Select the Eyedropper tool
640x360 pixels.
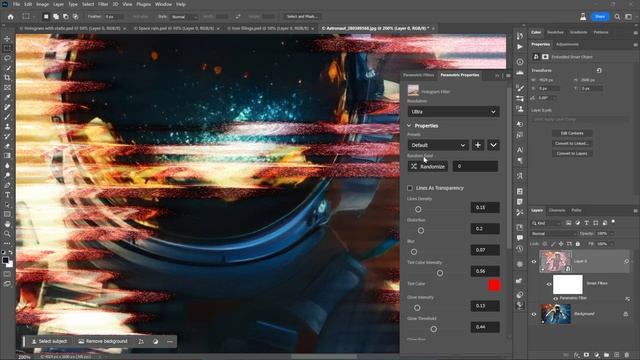[x=7, y=97]
